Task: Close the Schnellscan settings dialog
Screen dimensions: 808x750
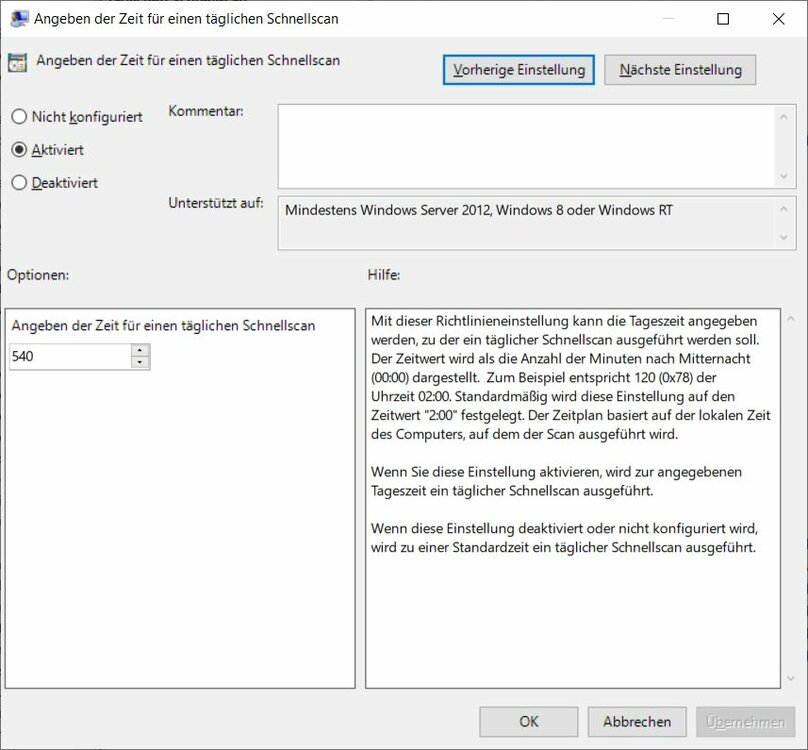Action: (779, 18)
